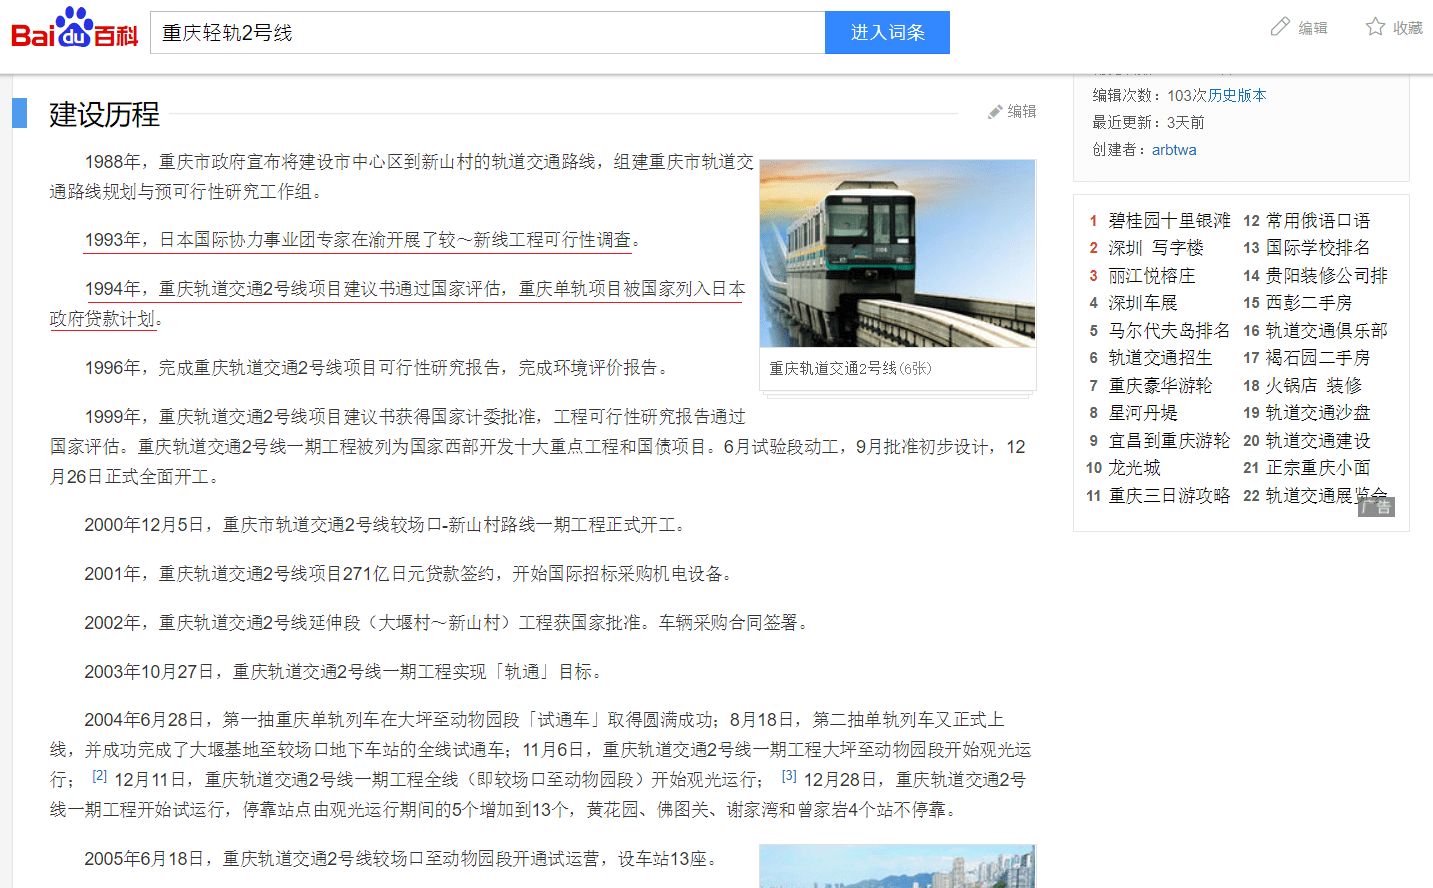Click citation reference [2]
The width and height of the screenshot is (1433, 888).
pos(99,775)
